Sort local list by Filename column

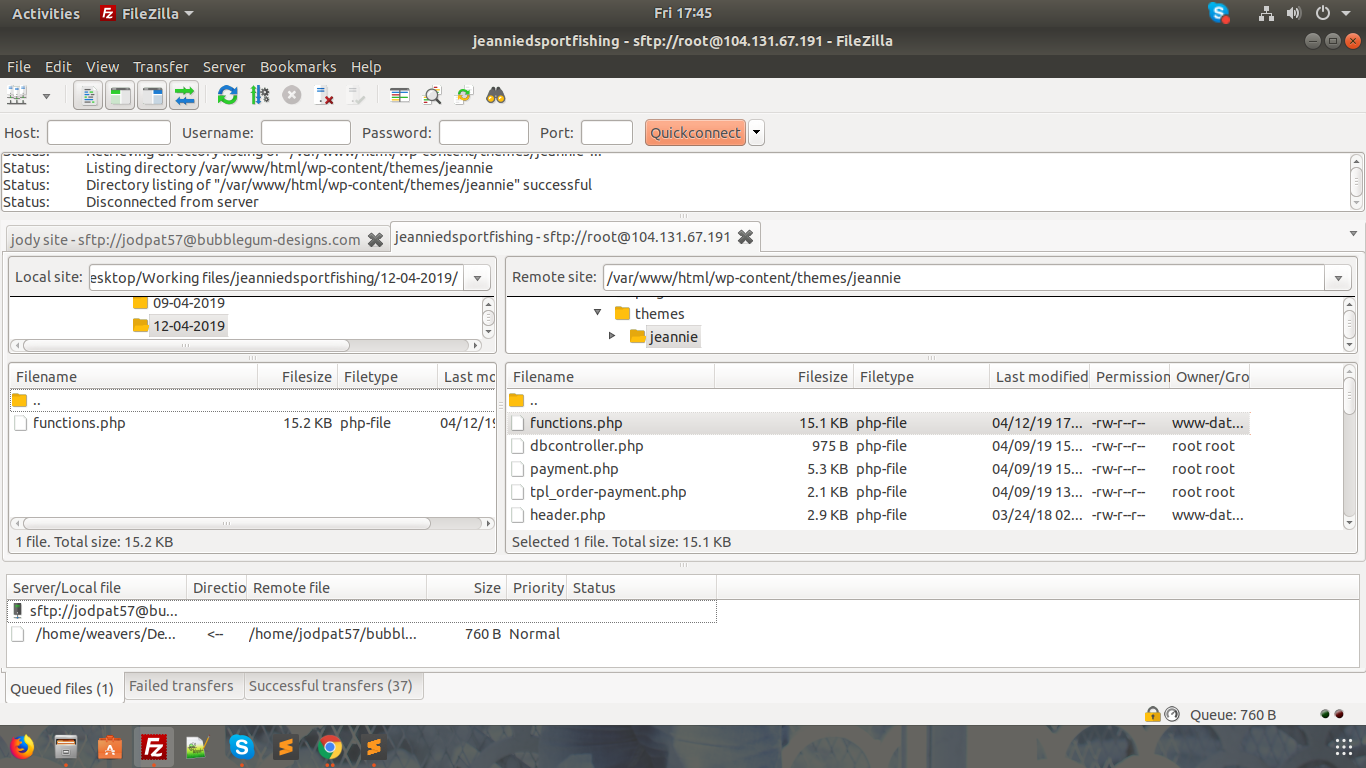133,377
